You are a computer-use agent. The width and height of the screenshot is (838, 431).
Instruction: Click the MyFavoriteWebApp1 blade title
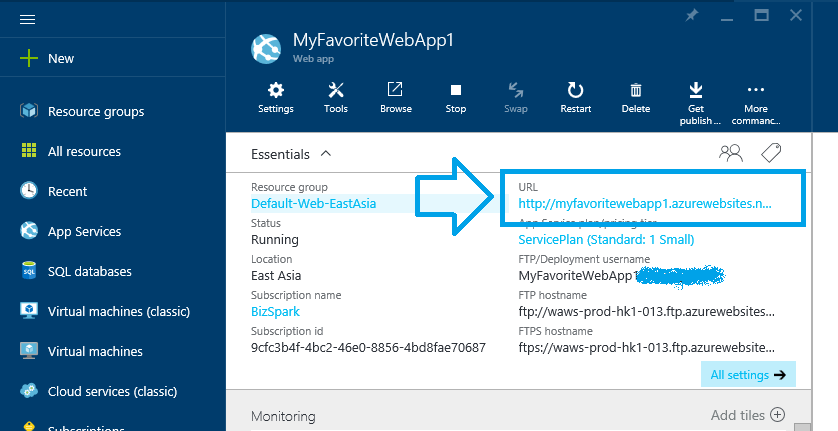tap(373, 40)
